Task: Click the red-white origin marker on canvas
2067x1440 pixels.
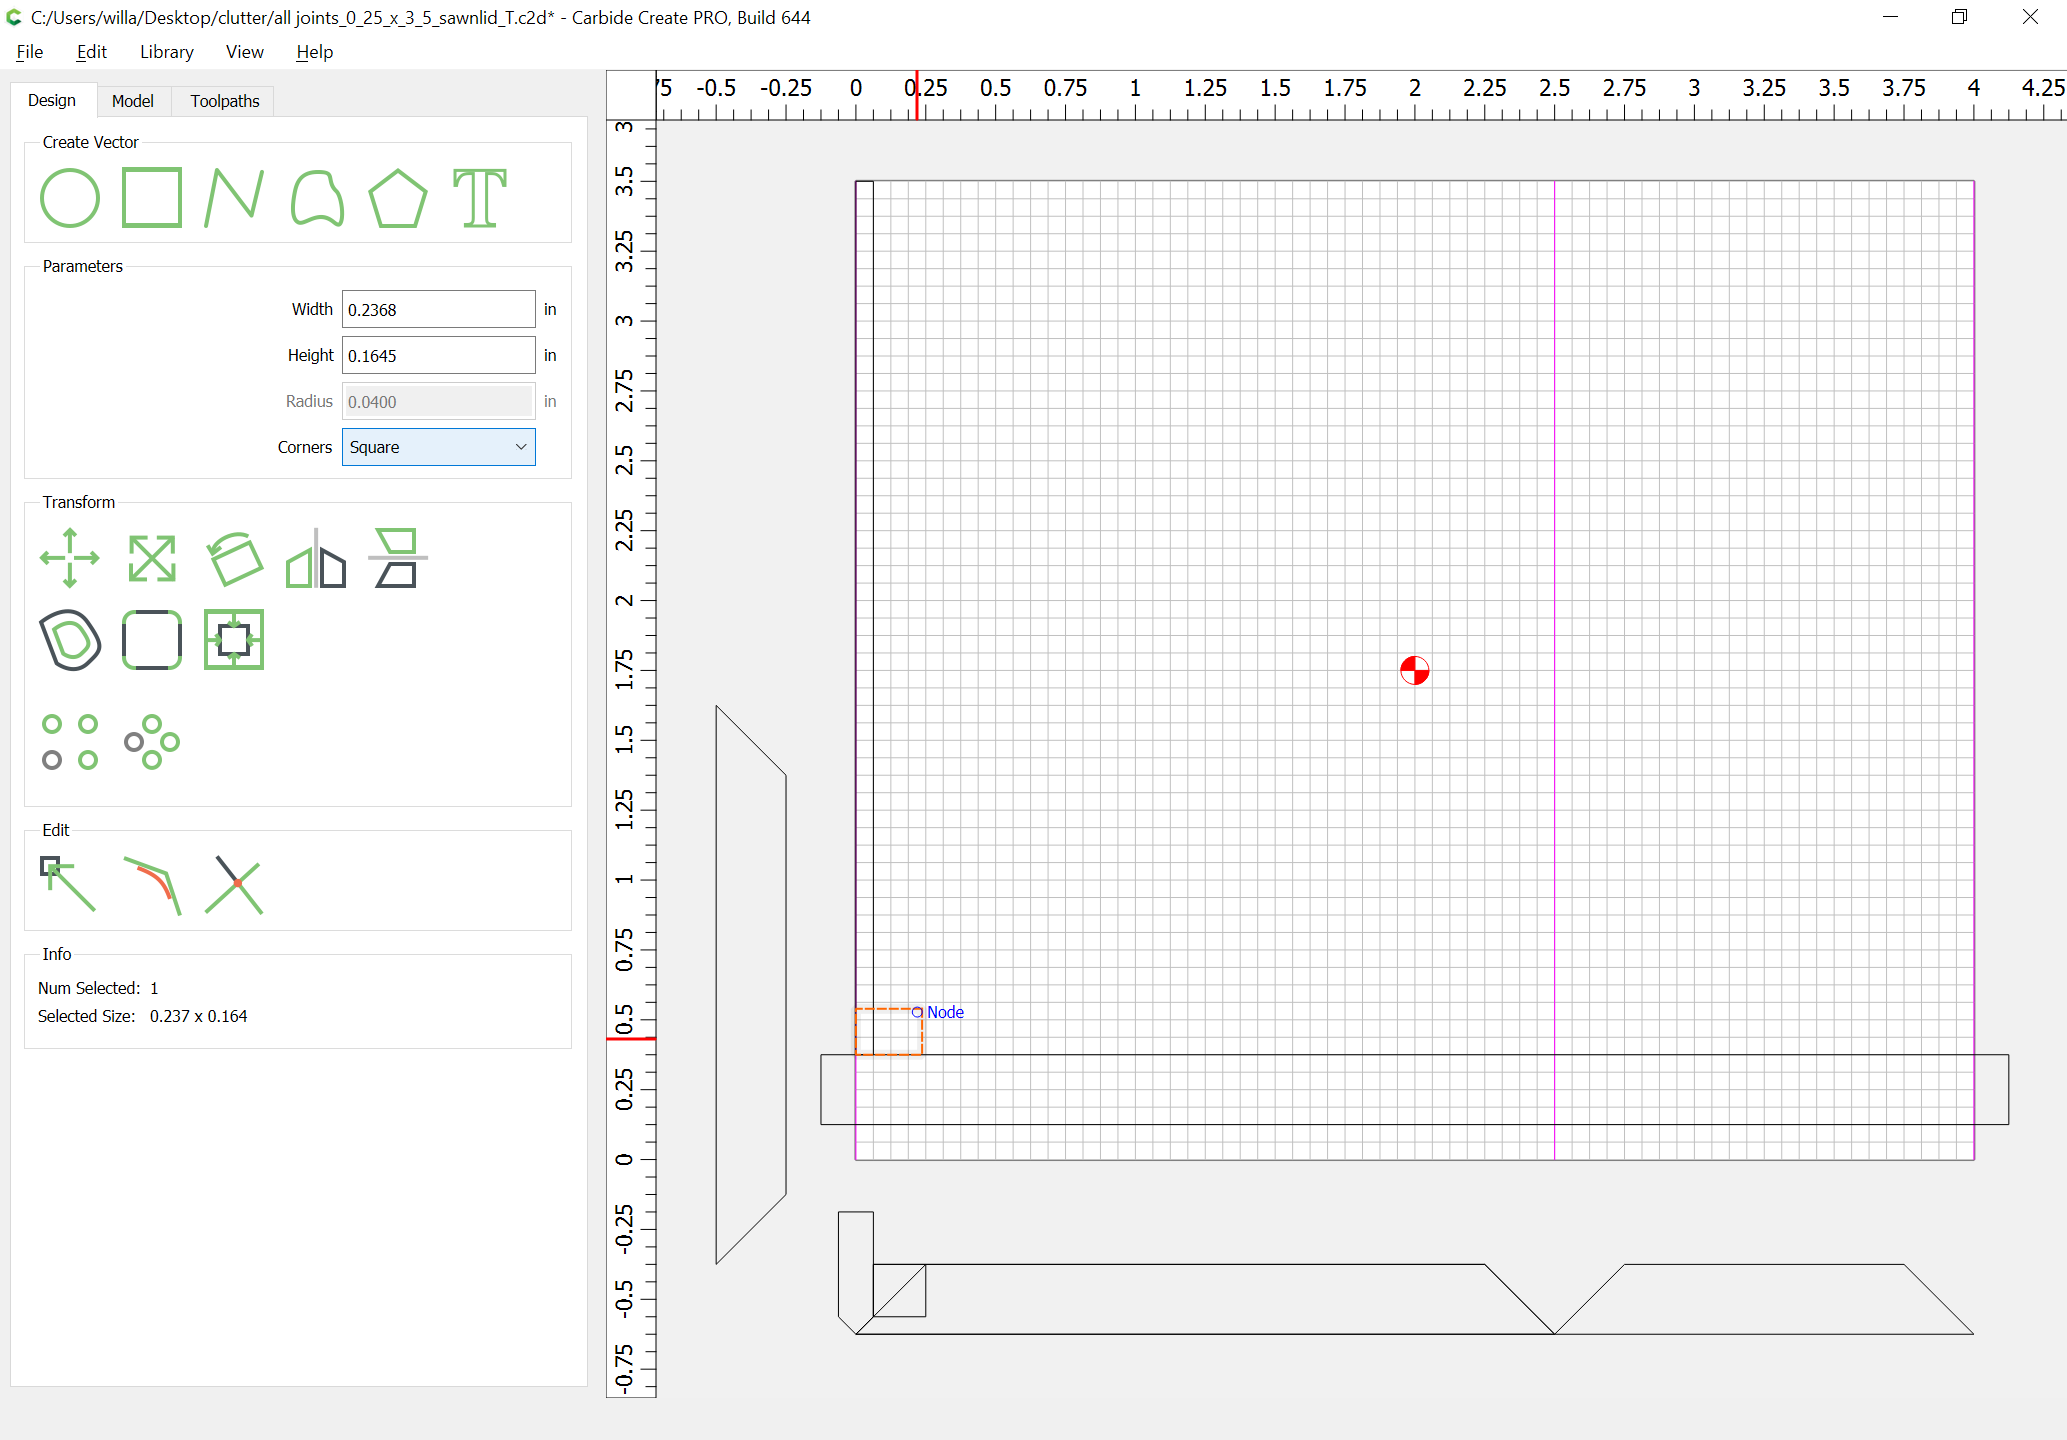Action: coord(1414,670)
